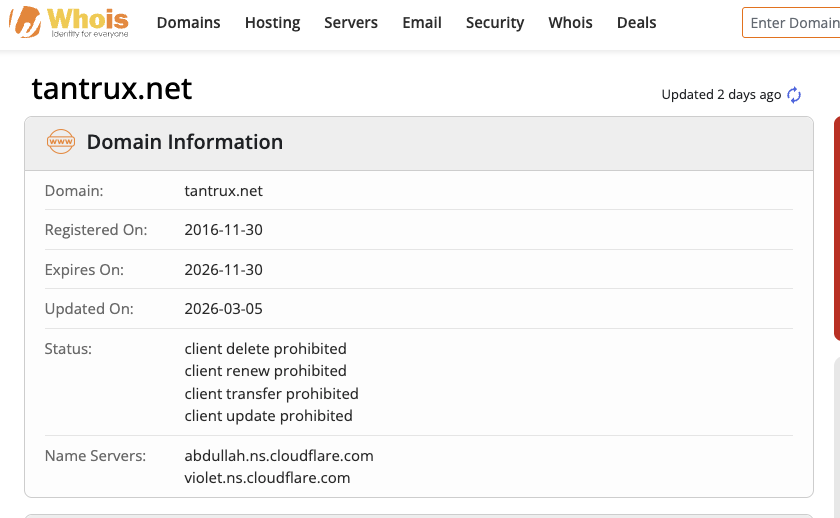Open the Deals menu item

point(637,23)
